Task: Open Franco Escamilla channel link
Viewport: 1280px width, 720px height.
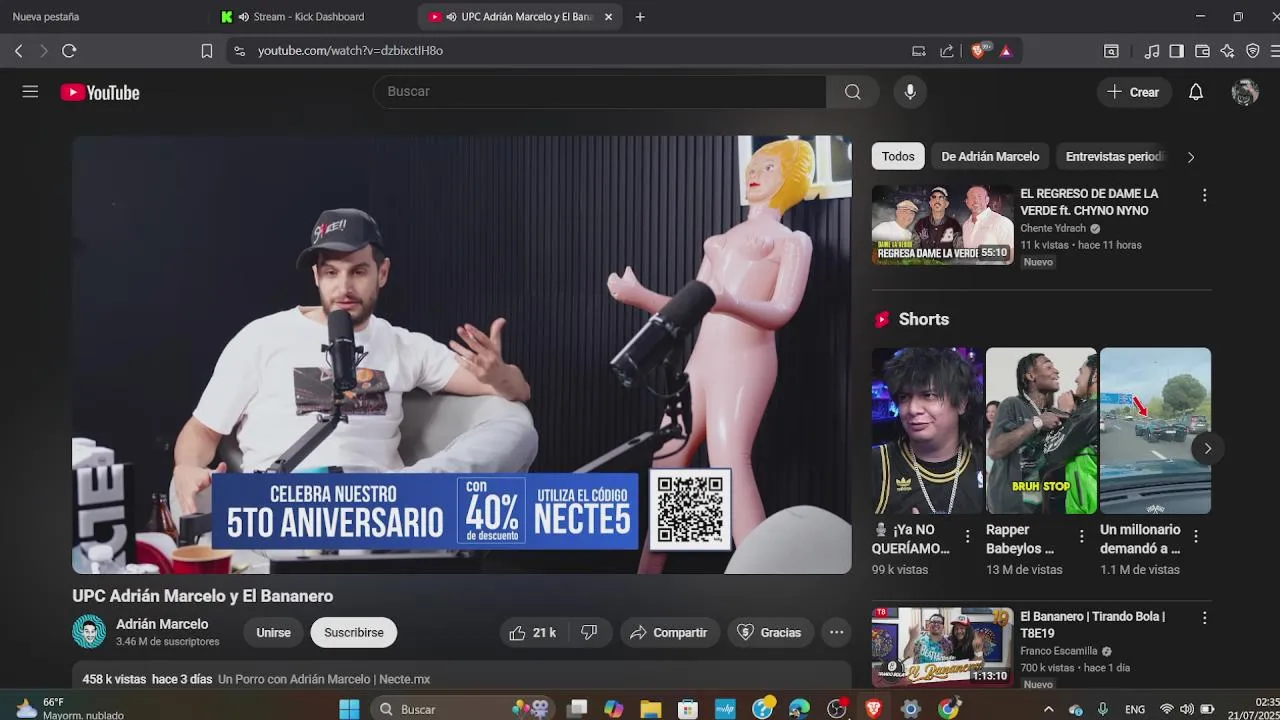Action: (1059, 651)
